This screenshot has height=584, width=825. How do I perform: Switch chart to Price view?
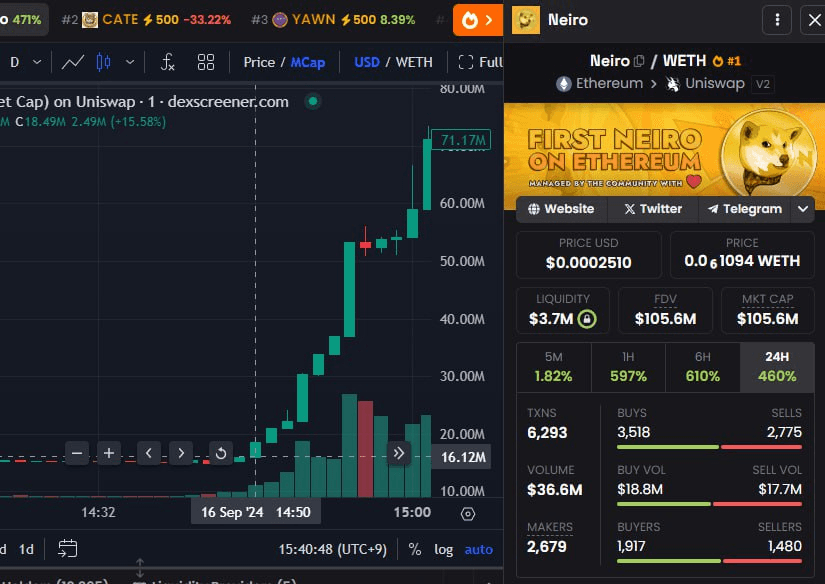click(259, 62)
